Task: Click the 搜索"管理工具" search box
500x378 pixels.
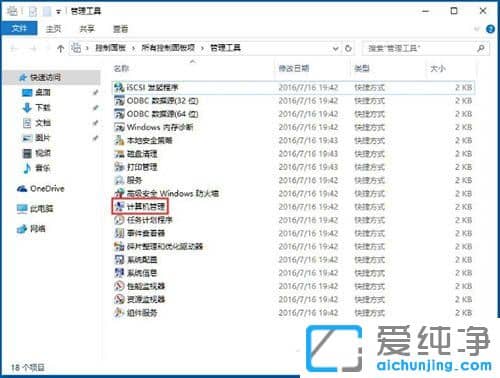Action: tap(425, 49)
